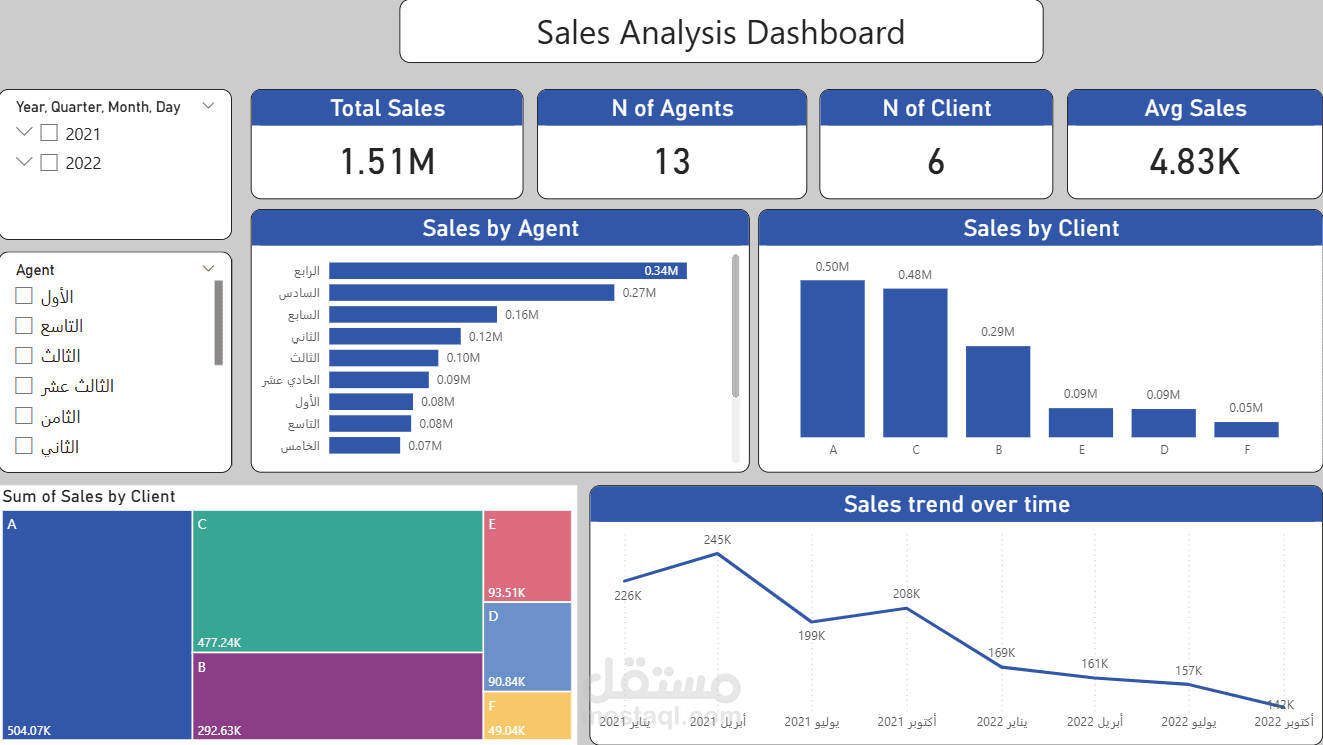Click the أكتوبر 2021 axis label
This screenshot has width=1323, height=745.
[x=906, y=721]
